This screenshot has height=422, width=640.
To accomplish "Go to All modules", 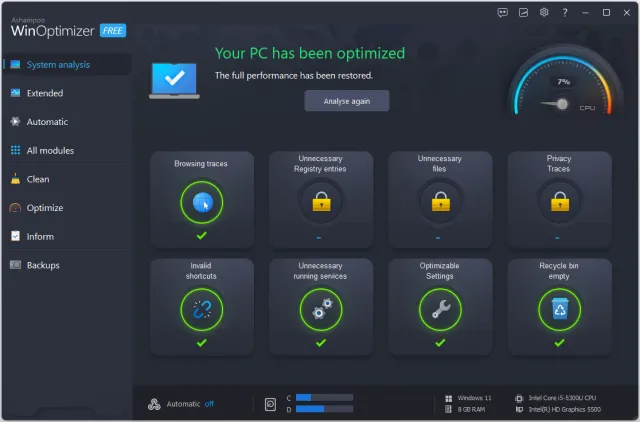I will coord(50,150).
